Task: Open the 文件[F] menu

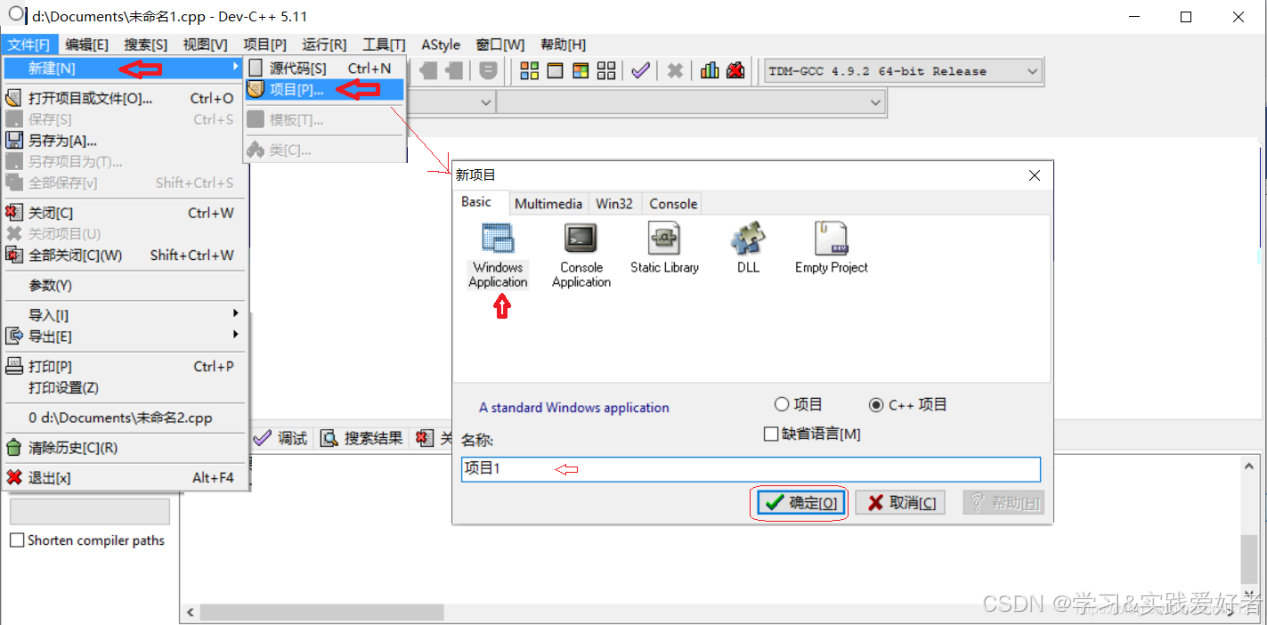Action: (29, 44)
